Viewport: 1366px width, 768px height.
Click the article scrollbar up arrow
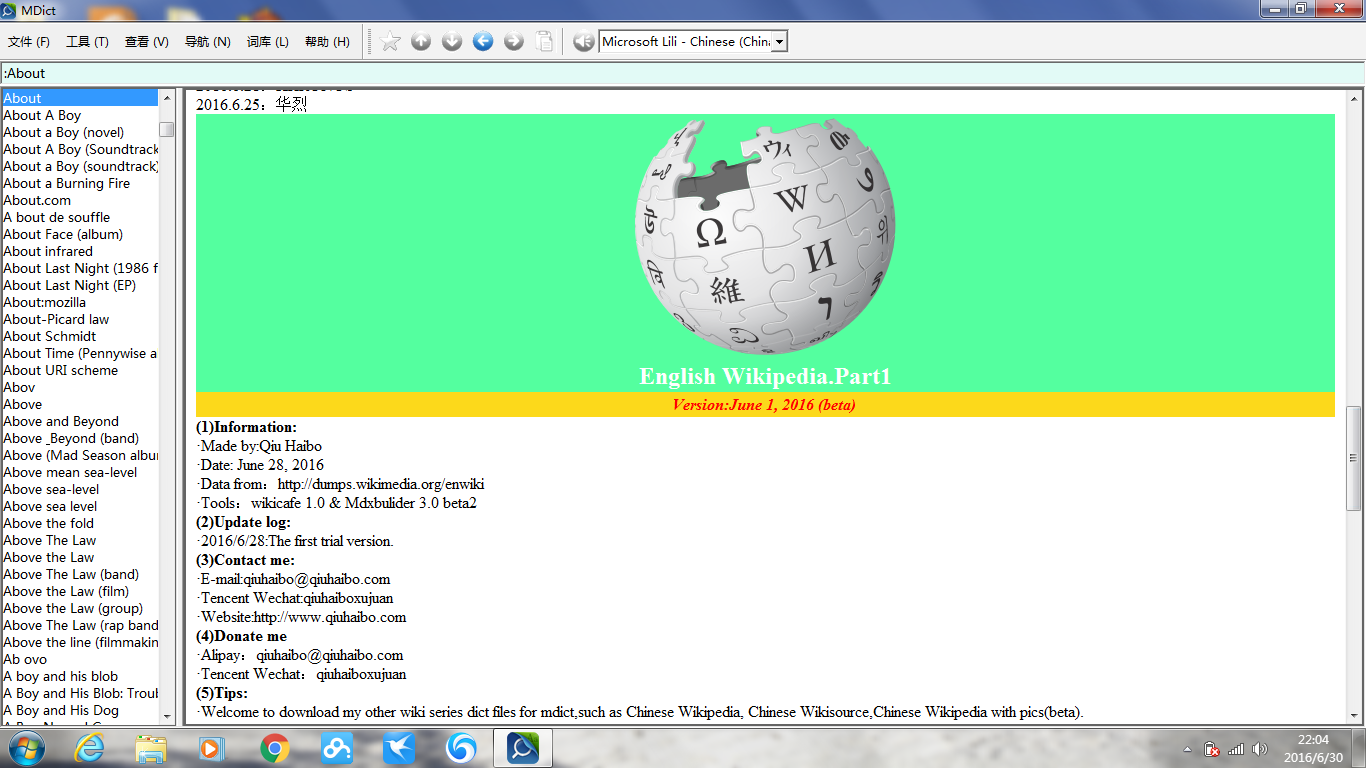coord(1354,98)
